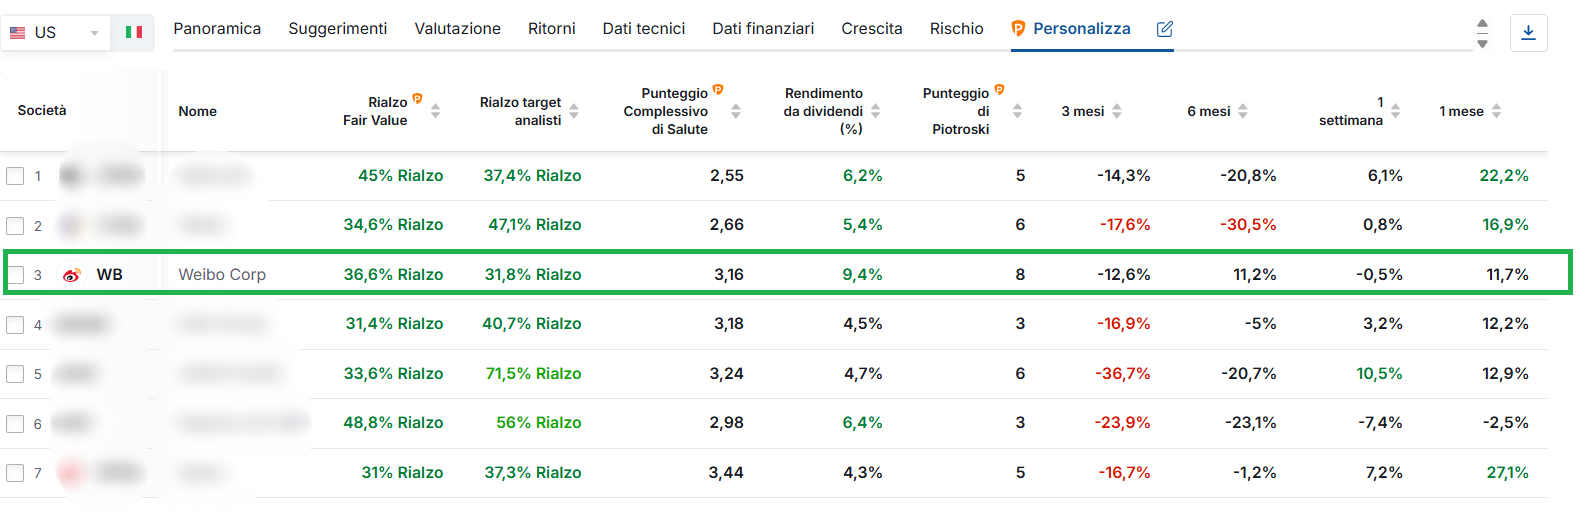Sort by Rendimento da dividendi arrows
Screen dimensions: 1583x513
point(876,111)
